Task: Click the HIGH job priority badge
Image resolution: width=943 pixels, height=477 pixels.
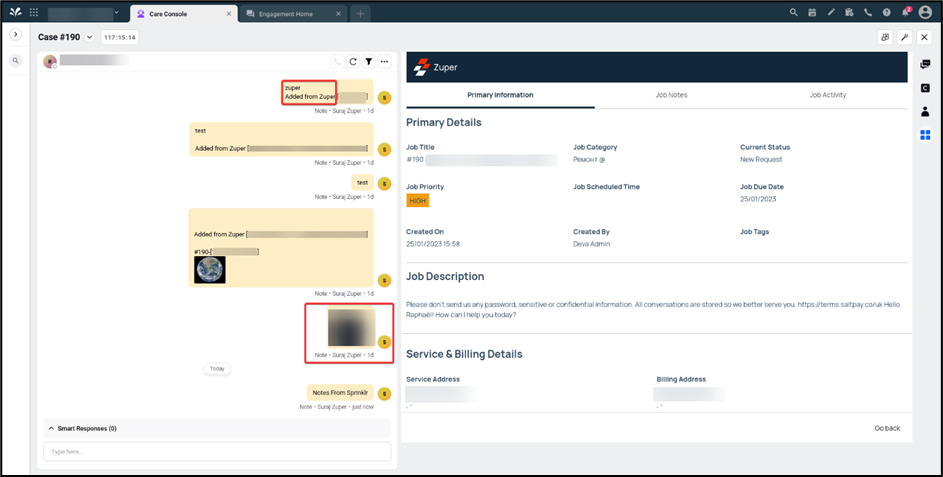Action: coord(417,201)
